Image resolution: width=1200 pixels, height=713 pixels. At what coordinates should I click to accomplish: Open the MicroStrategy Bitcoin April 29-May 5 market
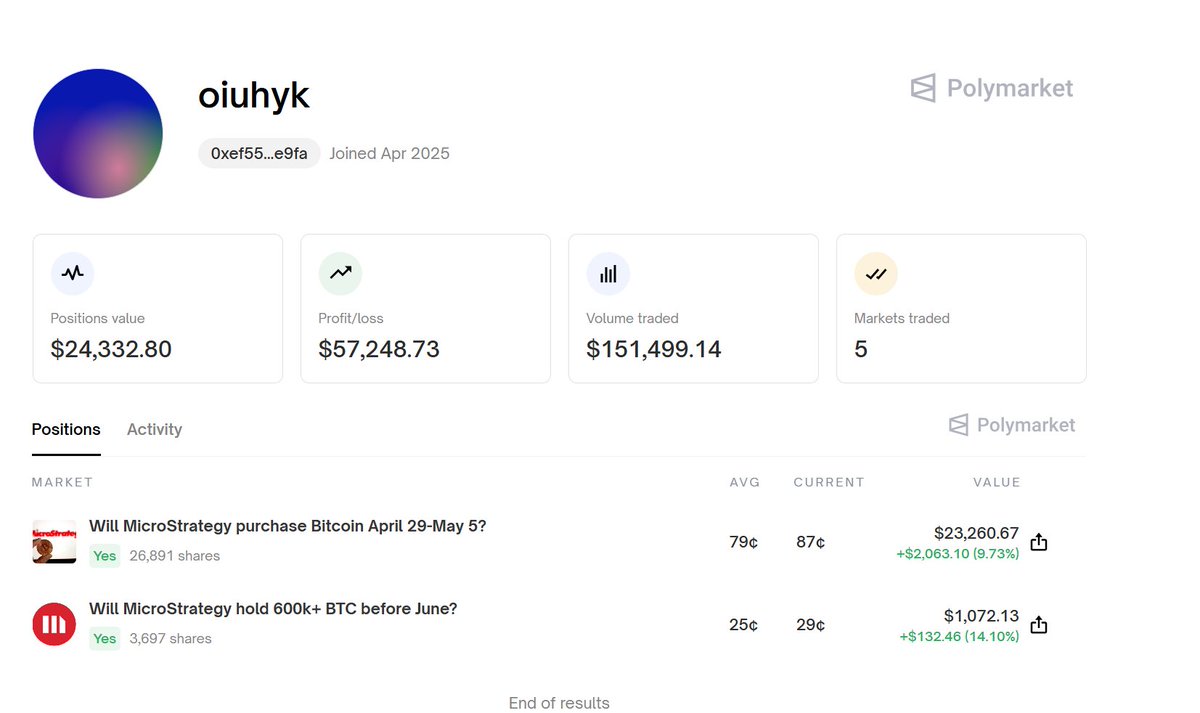287,526
